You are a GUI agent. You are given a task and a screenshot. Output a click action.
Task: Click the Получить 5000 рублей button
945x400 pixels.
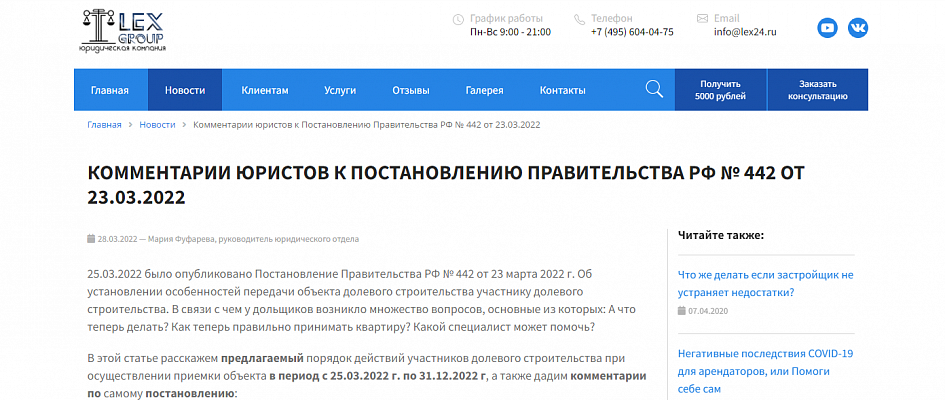tap(720, 90)
